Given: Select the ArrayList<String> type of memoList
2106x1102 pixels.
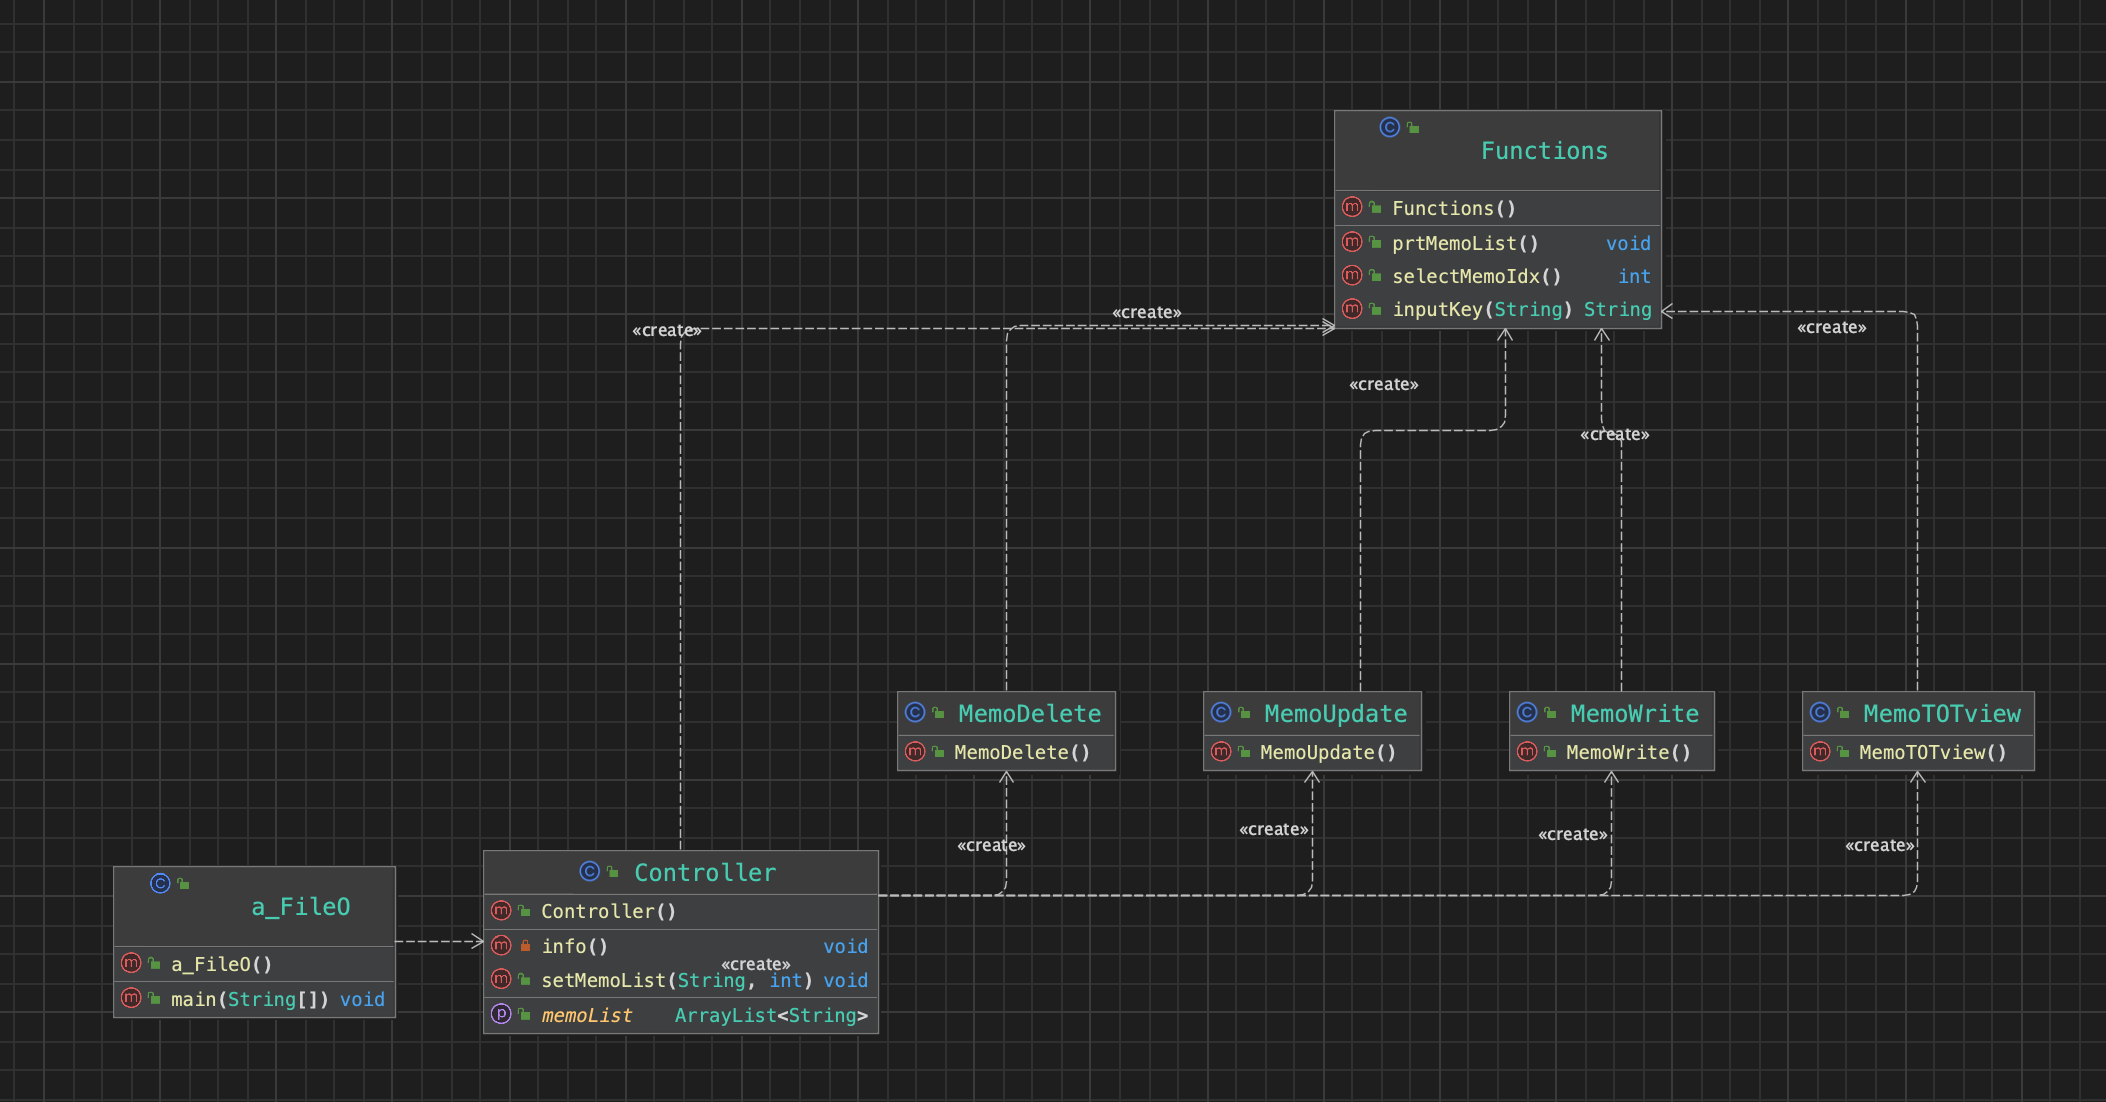Looking at the screenshot, I should coord(771,1015).
